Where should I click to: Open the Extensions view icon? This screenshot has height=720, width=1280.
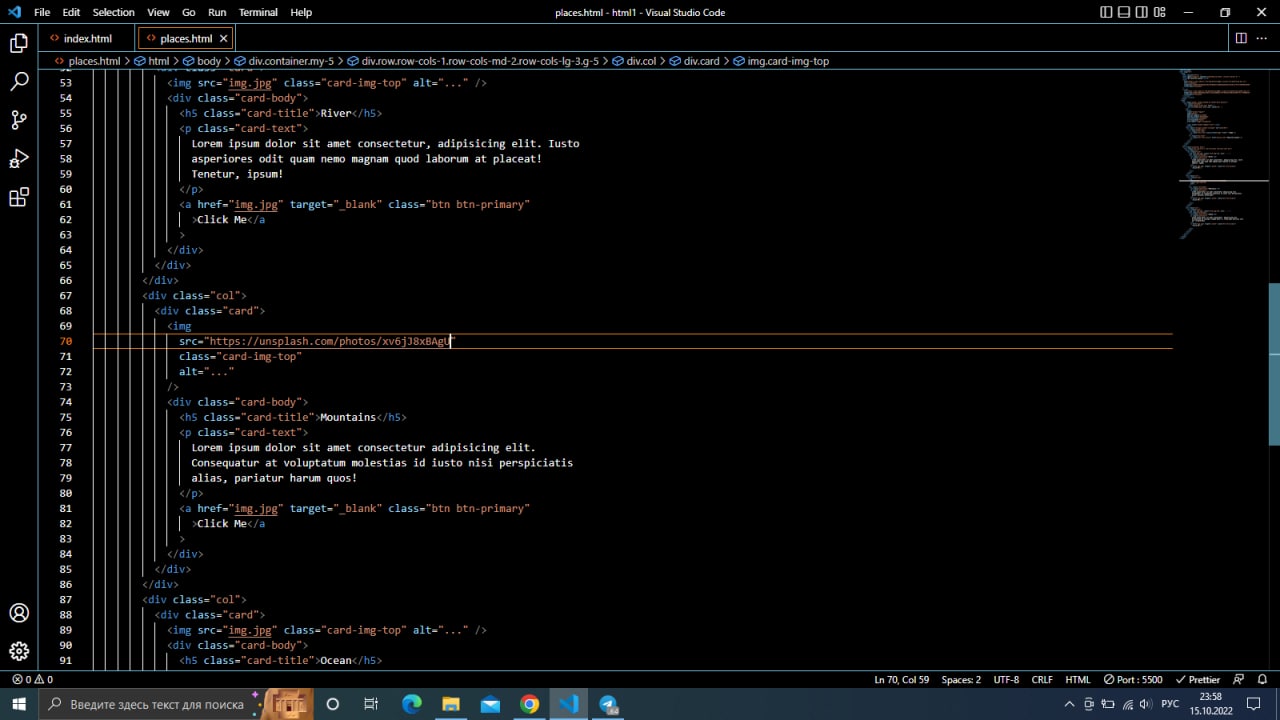(19, 198)
